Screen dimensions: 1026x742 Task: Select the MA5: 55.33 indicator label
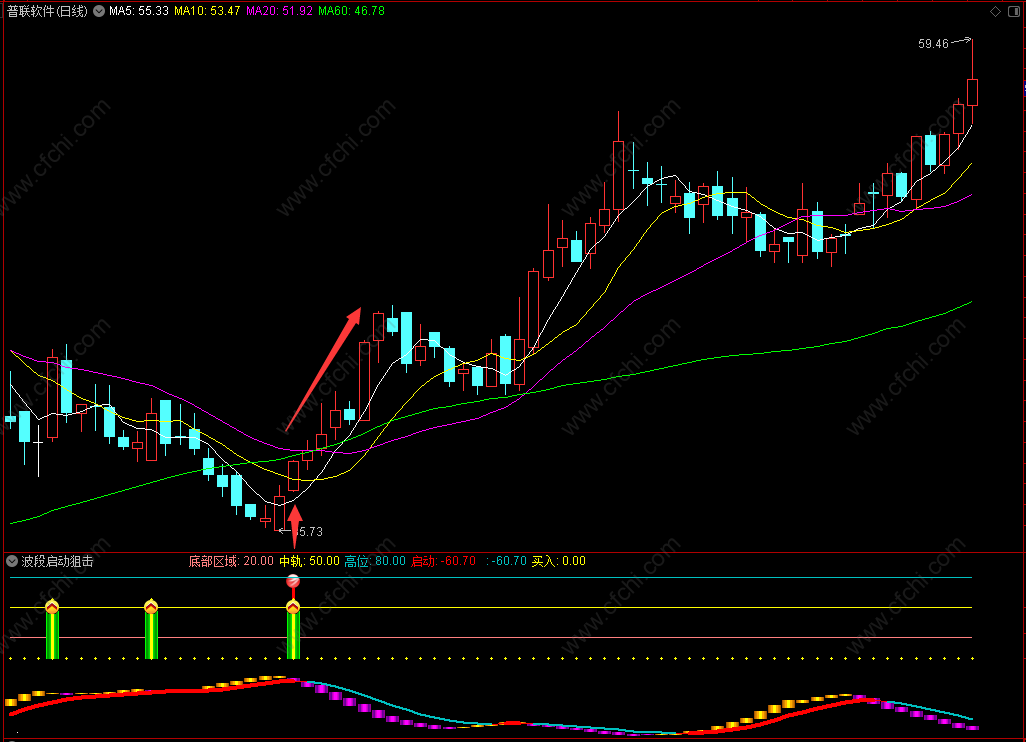tap(139, 11)
